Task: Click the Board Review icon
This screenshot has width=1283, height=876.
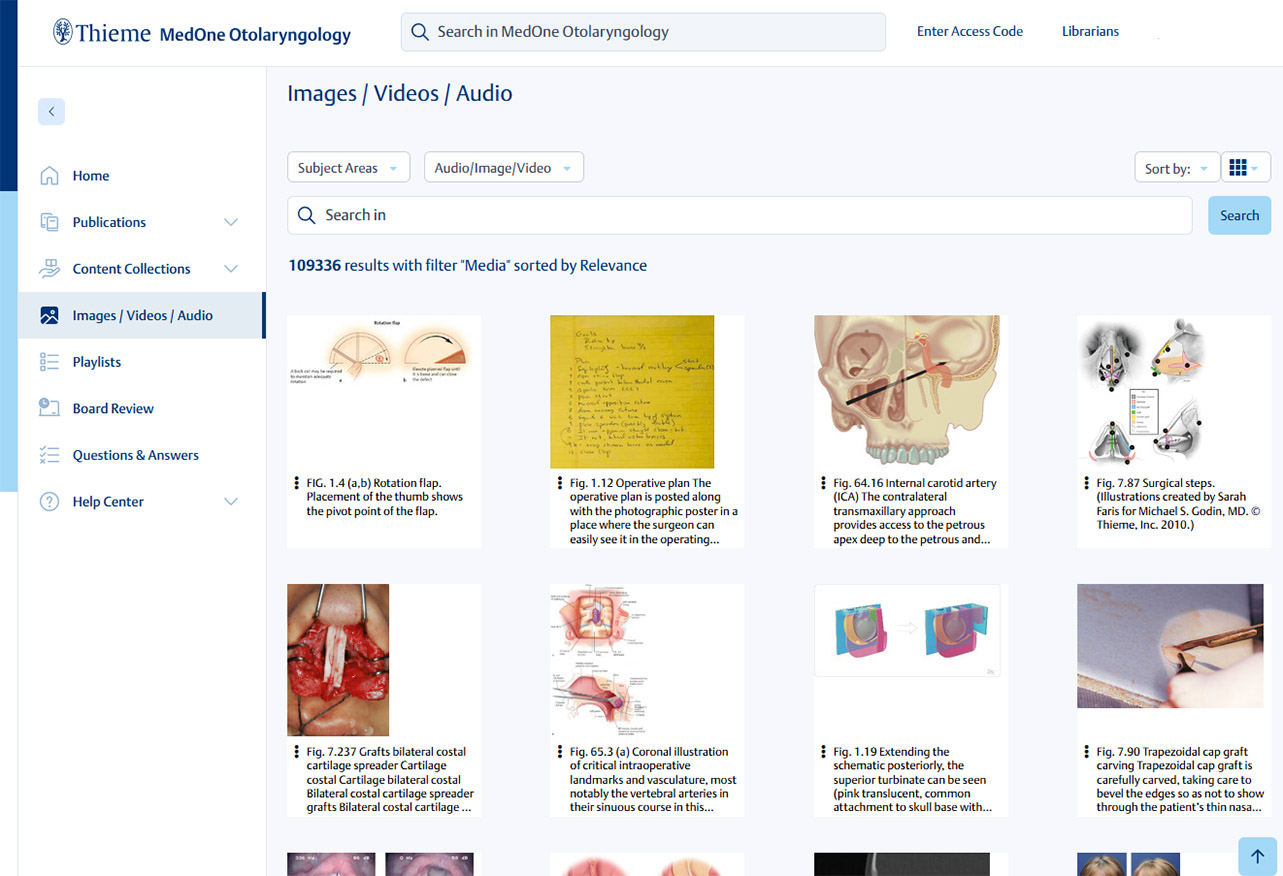Action: 49,408
